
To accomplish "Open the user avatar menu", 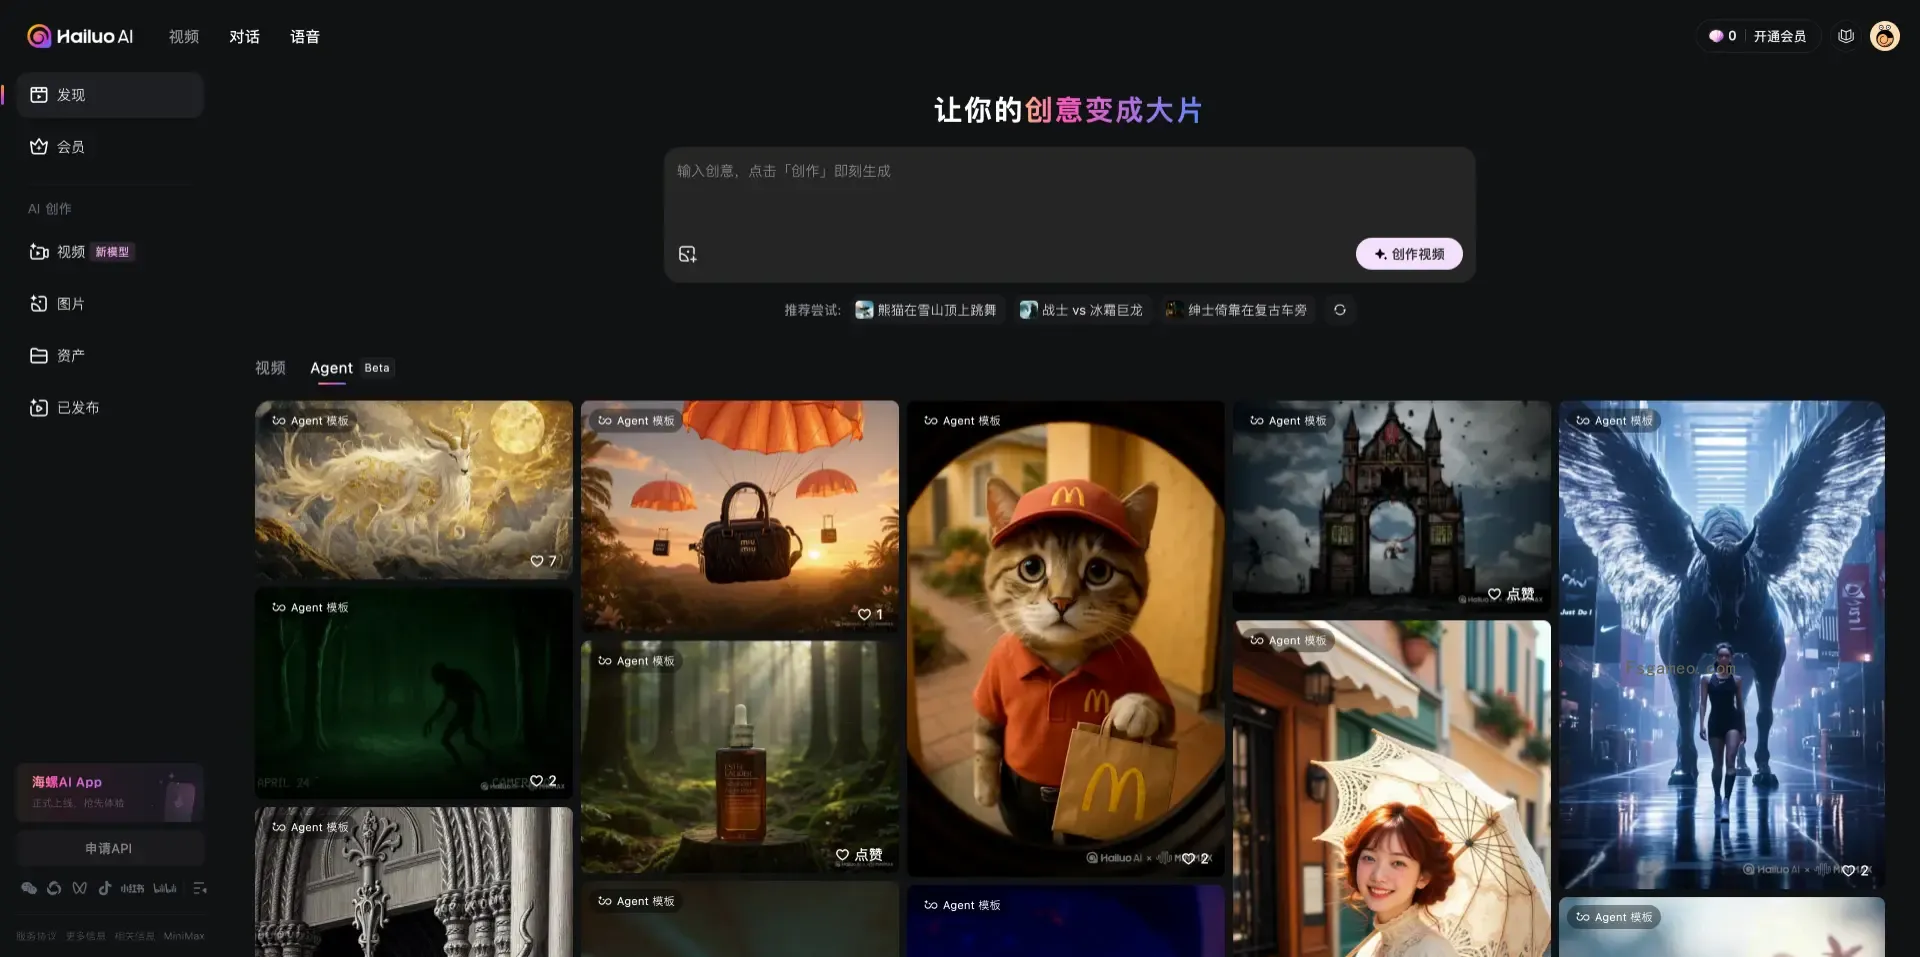I will 1885,36.
